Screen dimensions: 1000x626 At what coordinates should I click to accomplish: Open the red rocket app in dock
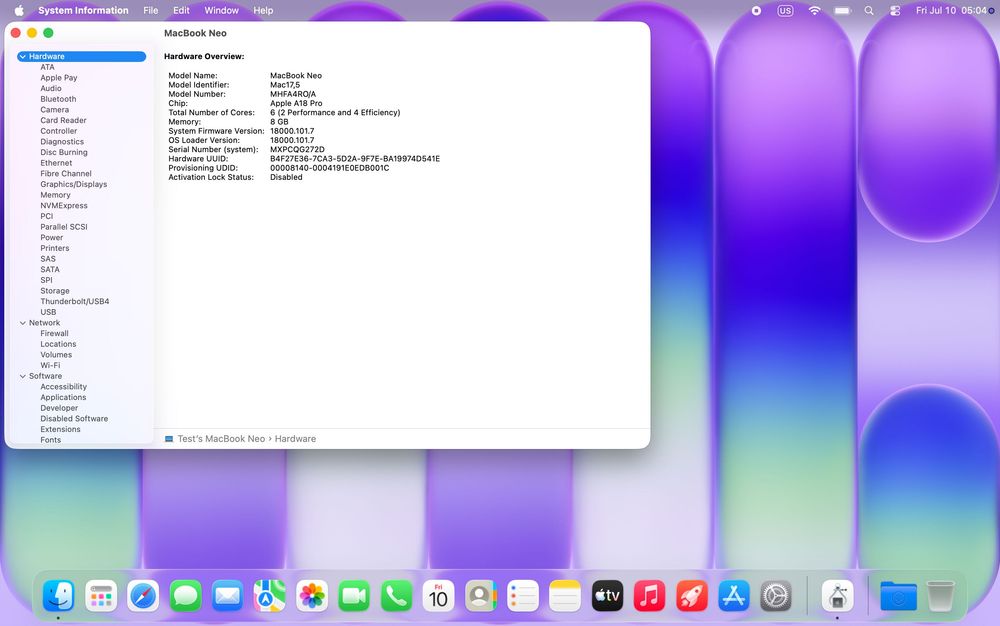click(691, 596)
